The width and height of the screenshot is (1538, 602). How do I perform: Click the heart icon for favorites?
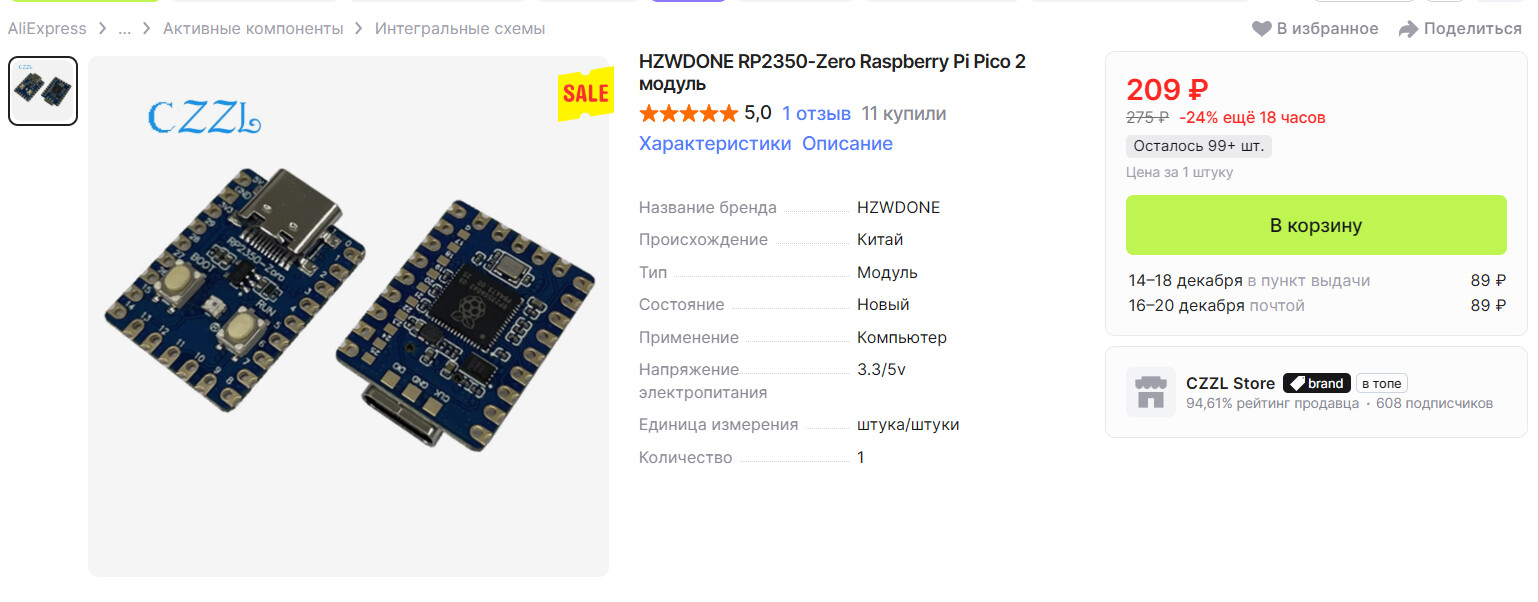pyautogui.click(x=1262, y=29)
